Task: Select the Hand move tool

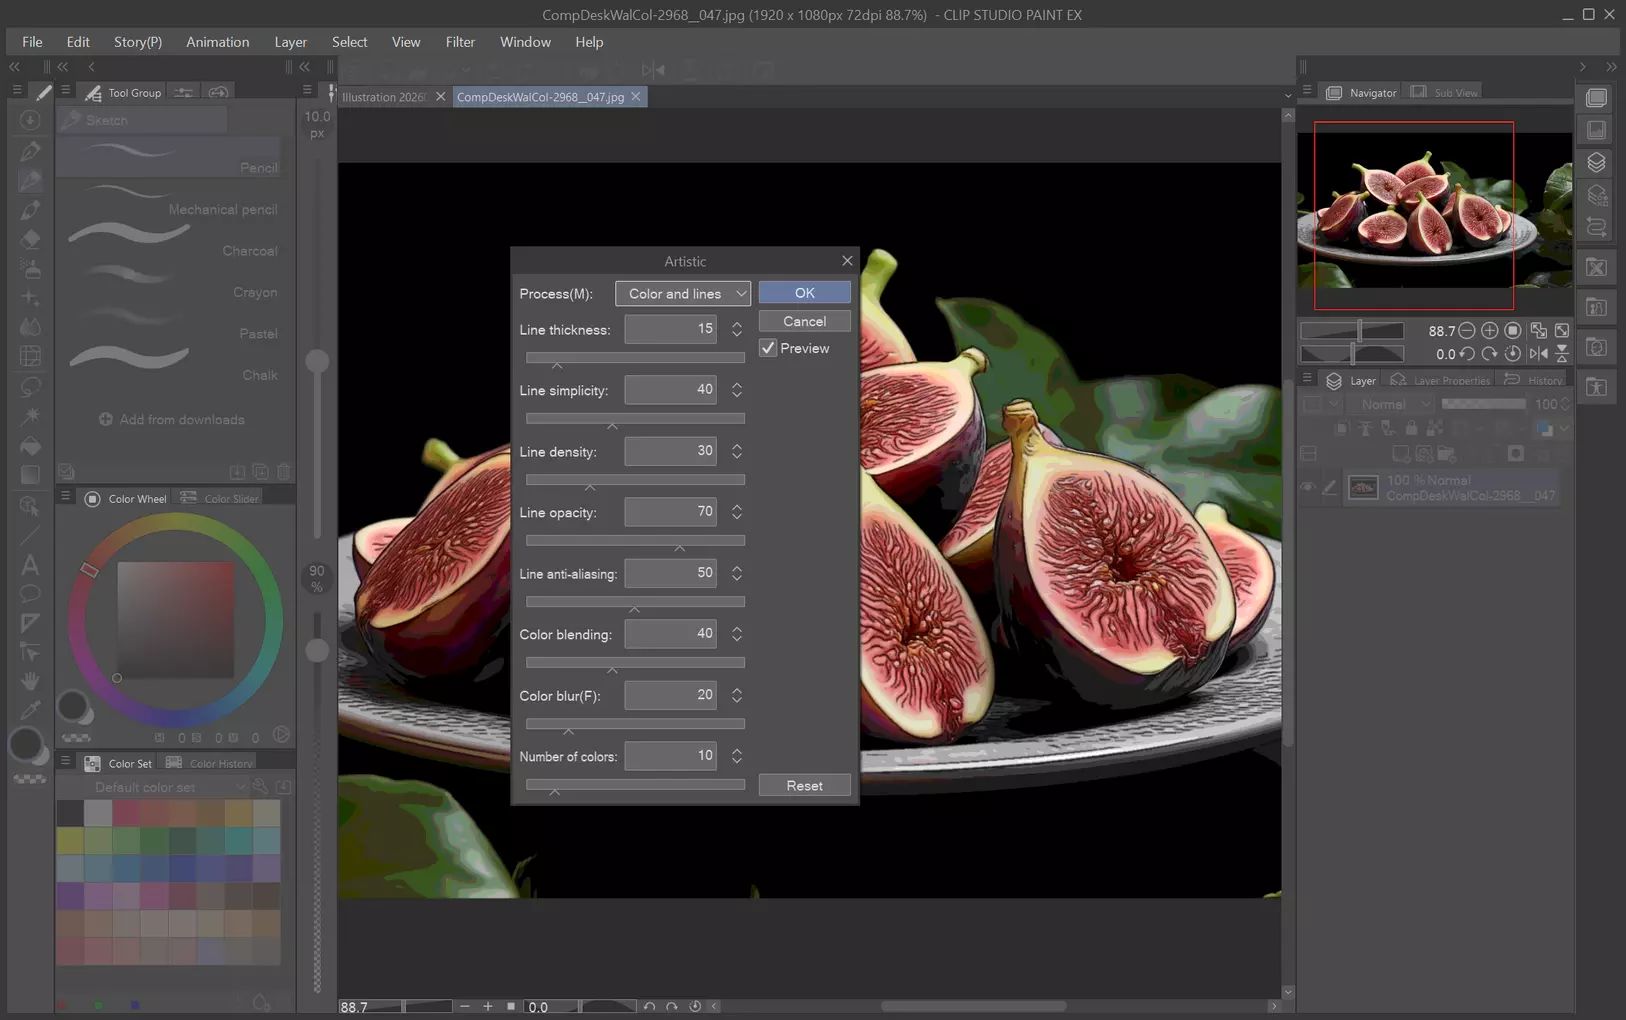Action: pyautogui.click(x=30, y=681)
